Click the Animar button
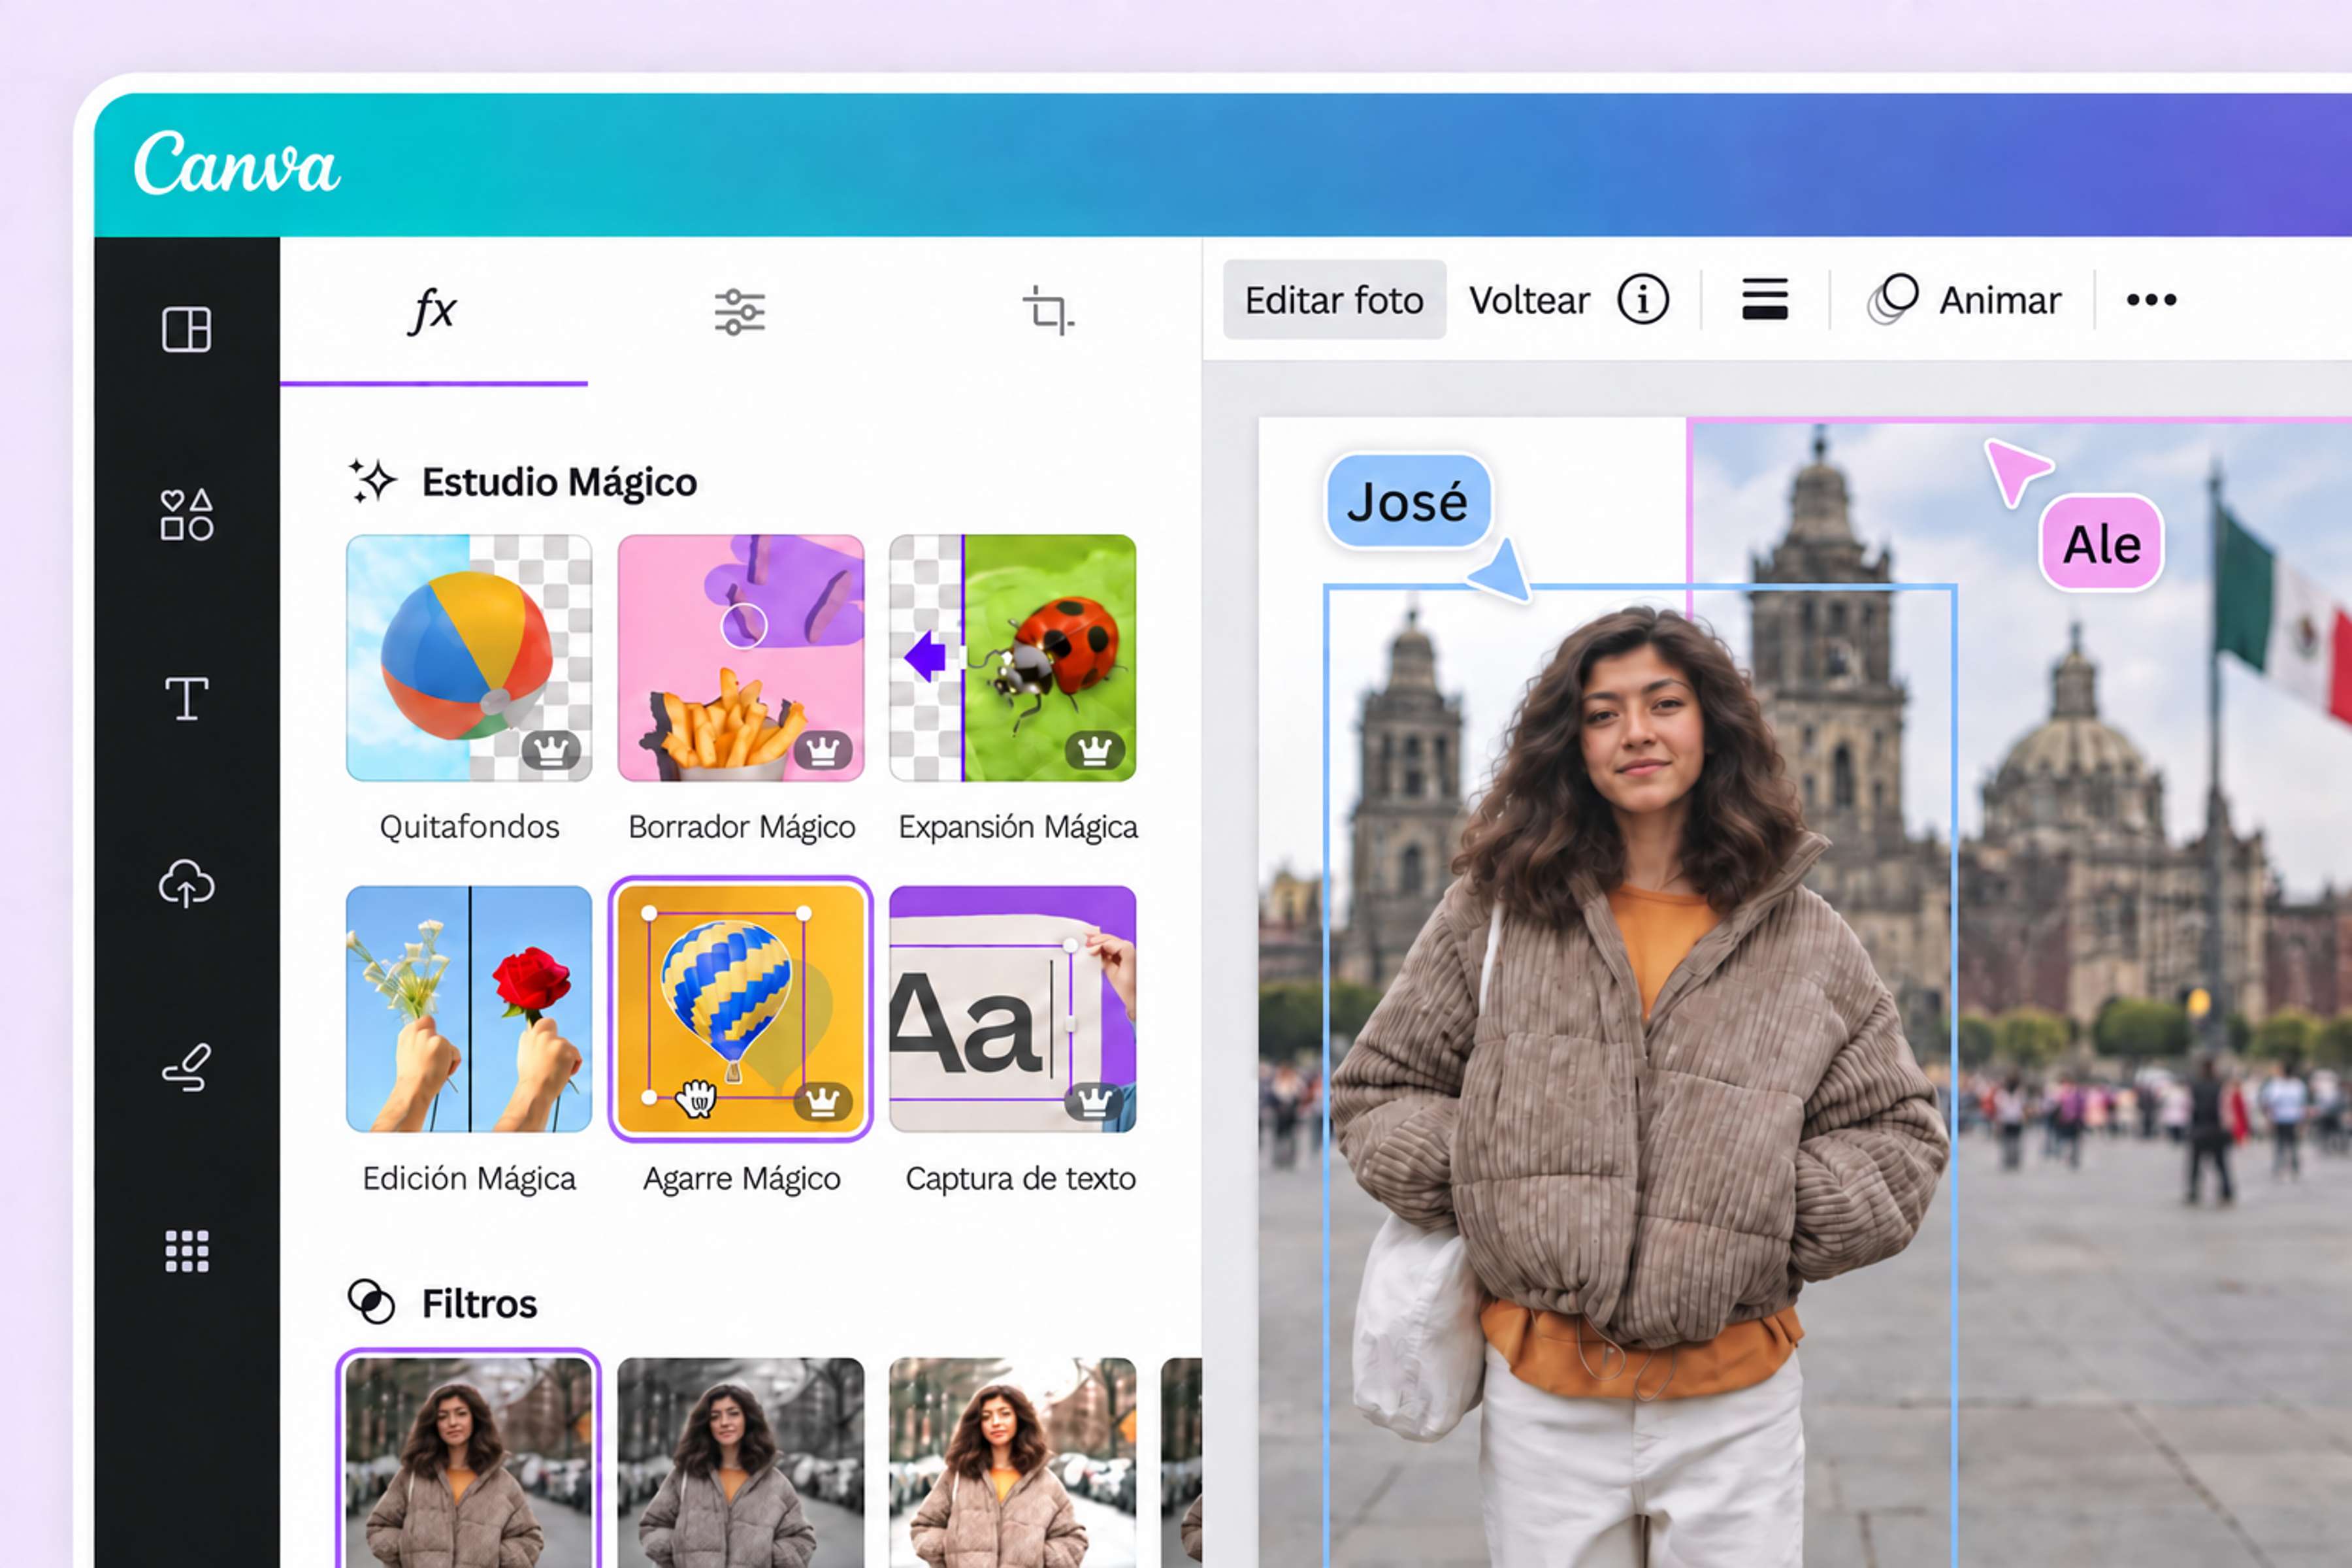Image resolution: width=2352 pixels, height=1568 pixels. pyautogui.click(x=1964, y=300)
